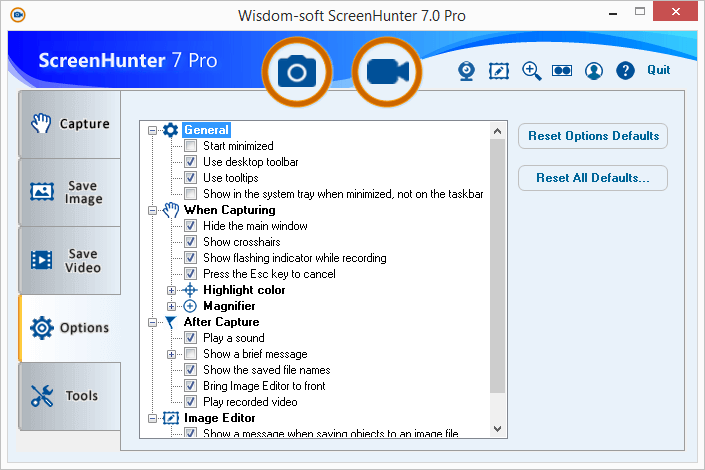Disable Show crosshairs checkbox
705x470 pixels.
pos(191,242)
